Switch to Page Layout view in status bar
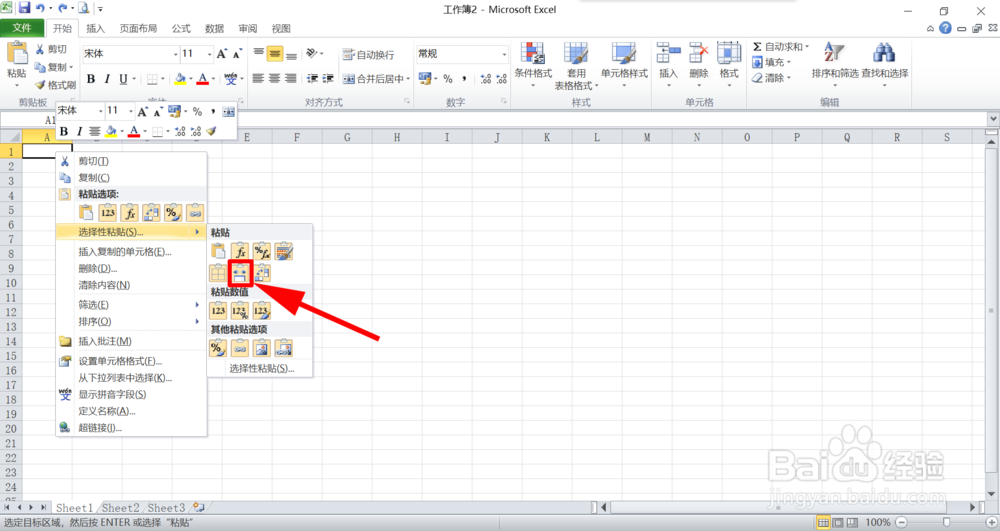Screen dimensions: 1000x531 (838, 522)
